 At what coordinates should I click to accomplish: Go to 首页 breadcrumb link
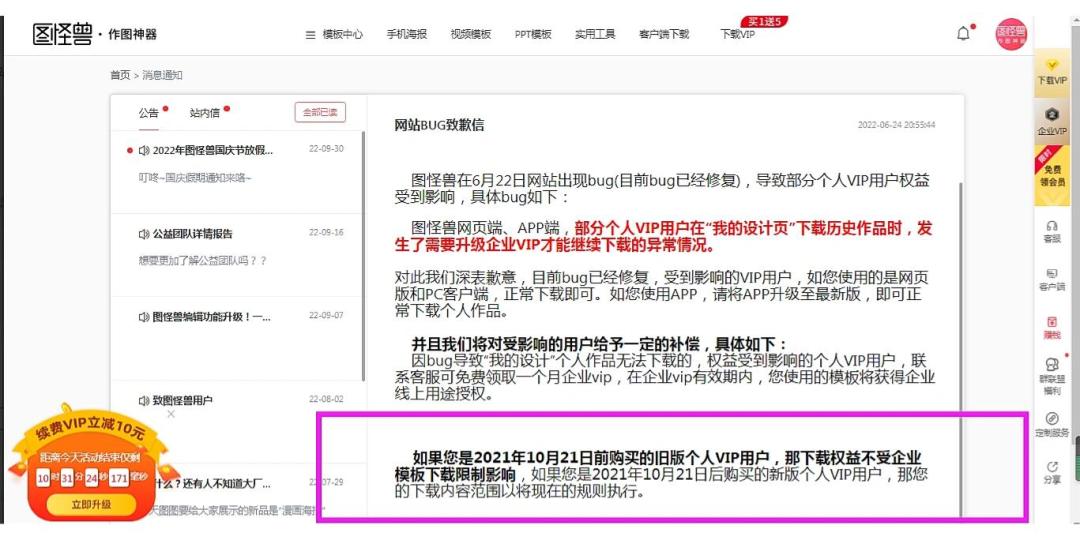click(x=120, y=75)
